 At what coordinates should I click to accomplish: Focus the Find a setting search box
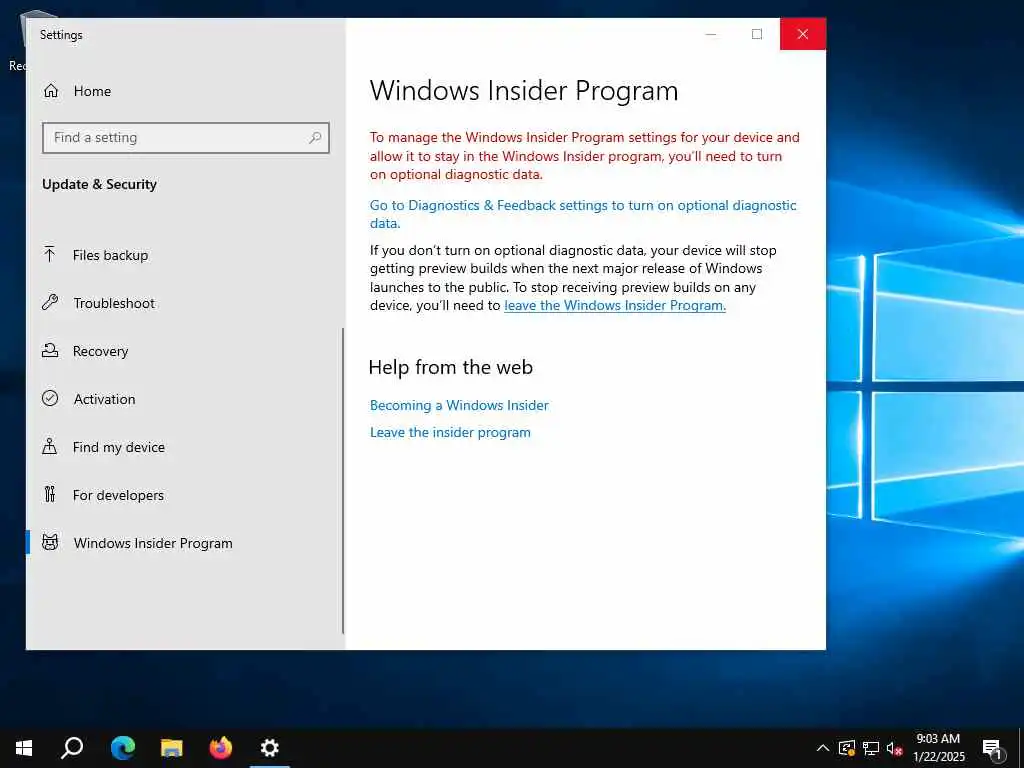tap(185, 138)
